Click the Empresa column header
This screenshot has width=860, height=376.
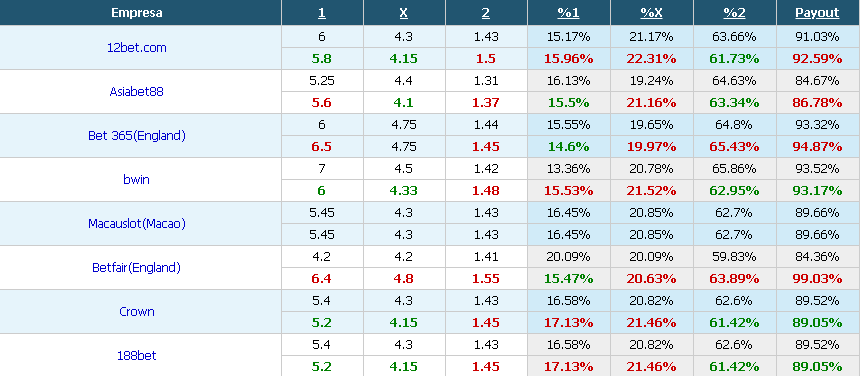coord(137,13)
